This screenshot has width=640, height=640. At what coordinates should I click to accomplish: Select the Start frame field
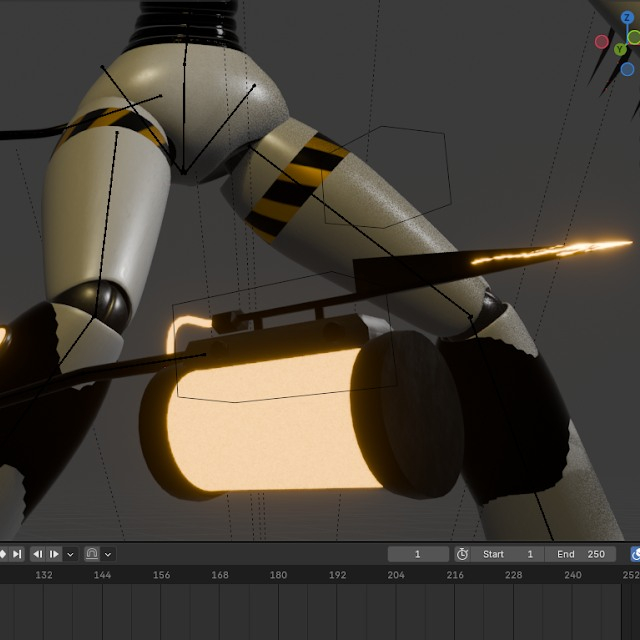(508, 553)
